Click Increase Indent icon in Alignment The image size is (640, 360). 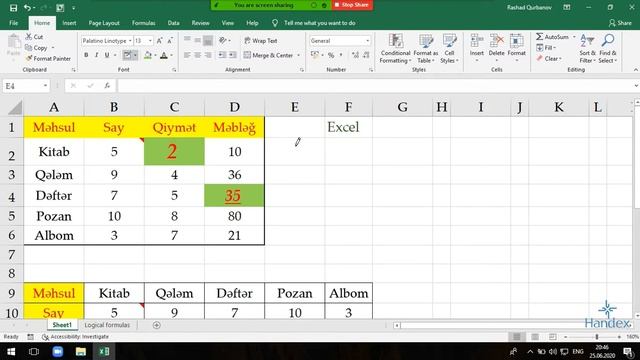pos(232,55)
